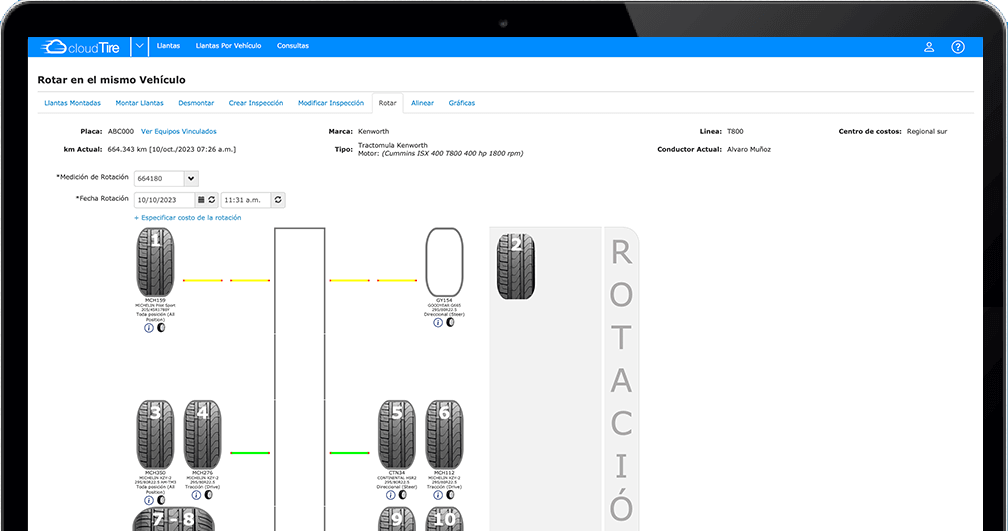Switch to the Desmontar tab
This screenshot has height=531, width=1008.
[196, 103]
